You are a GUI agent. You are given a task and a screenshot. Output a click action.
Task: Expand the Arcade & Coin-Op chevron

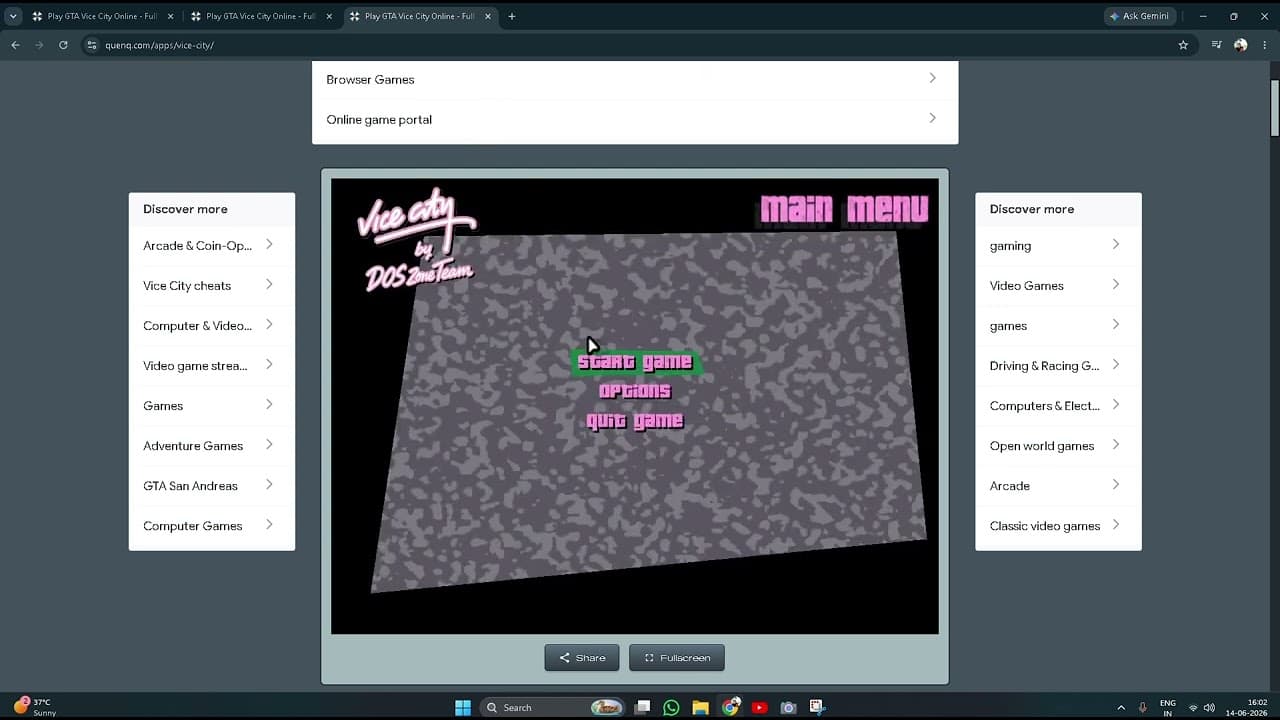tap(269, 245)
